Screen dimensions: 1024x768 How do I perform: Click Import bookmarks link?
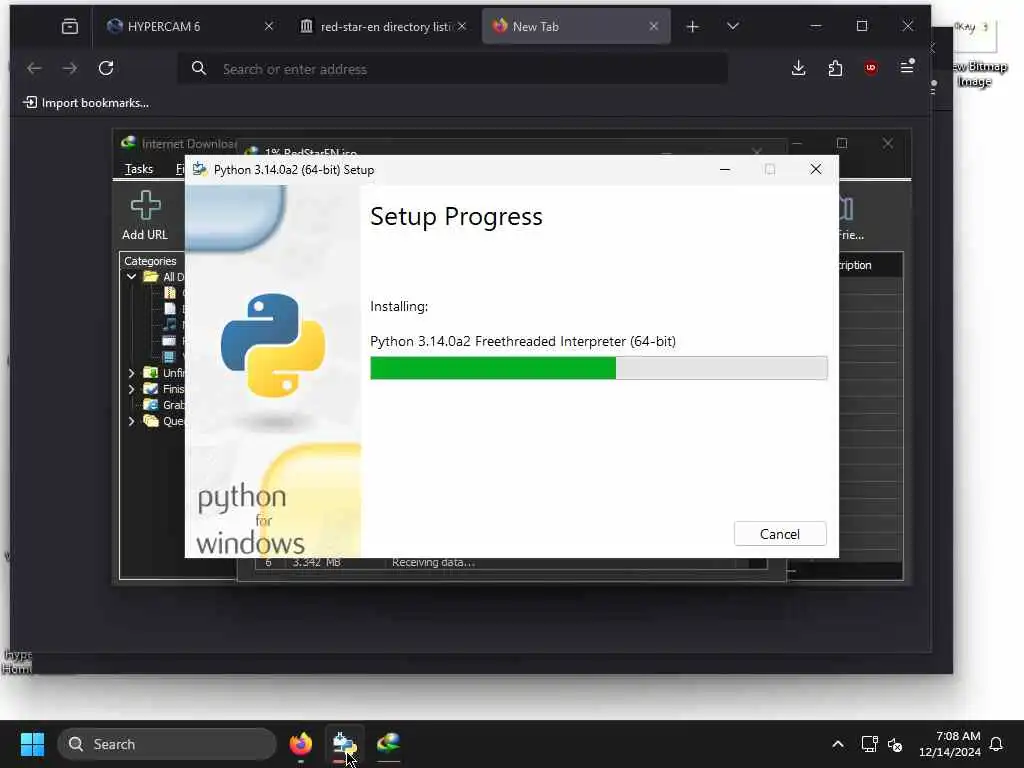pos(86,103)
